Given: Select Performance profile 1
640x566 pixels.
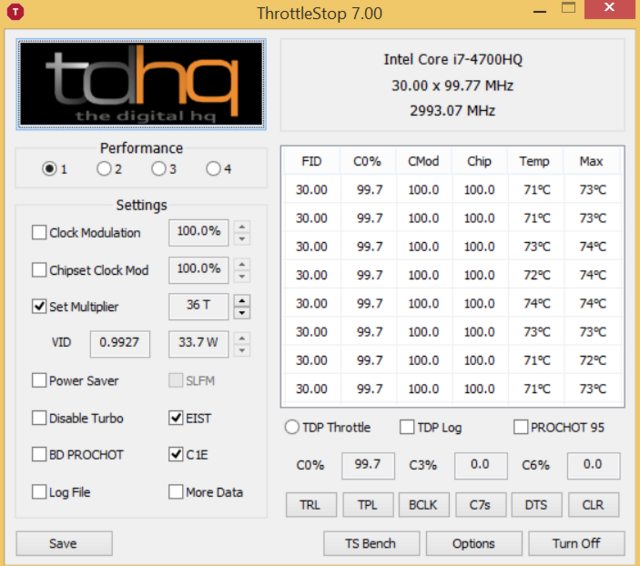Looking at the screenshot, I should (x=49, y=169).
